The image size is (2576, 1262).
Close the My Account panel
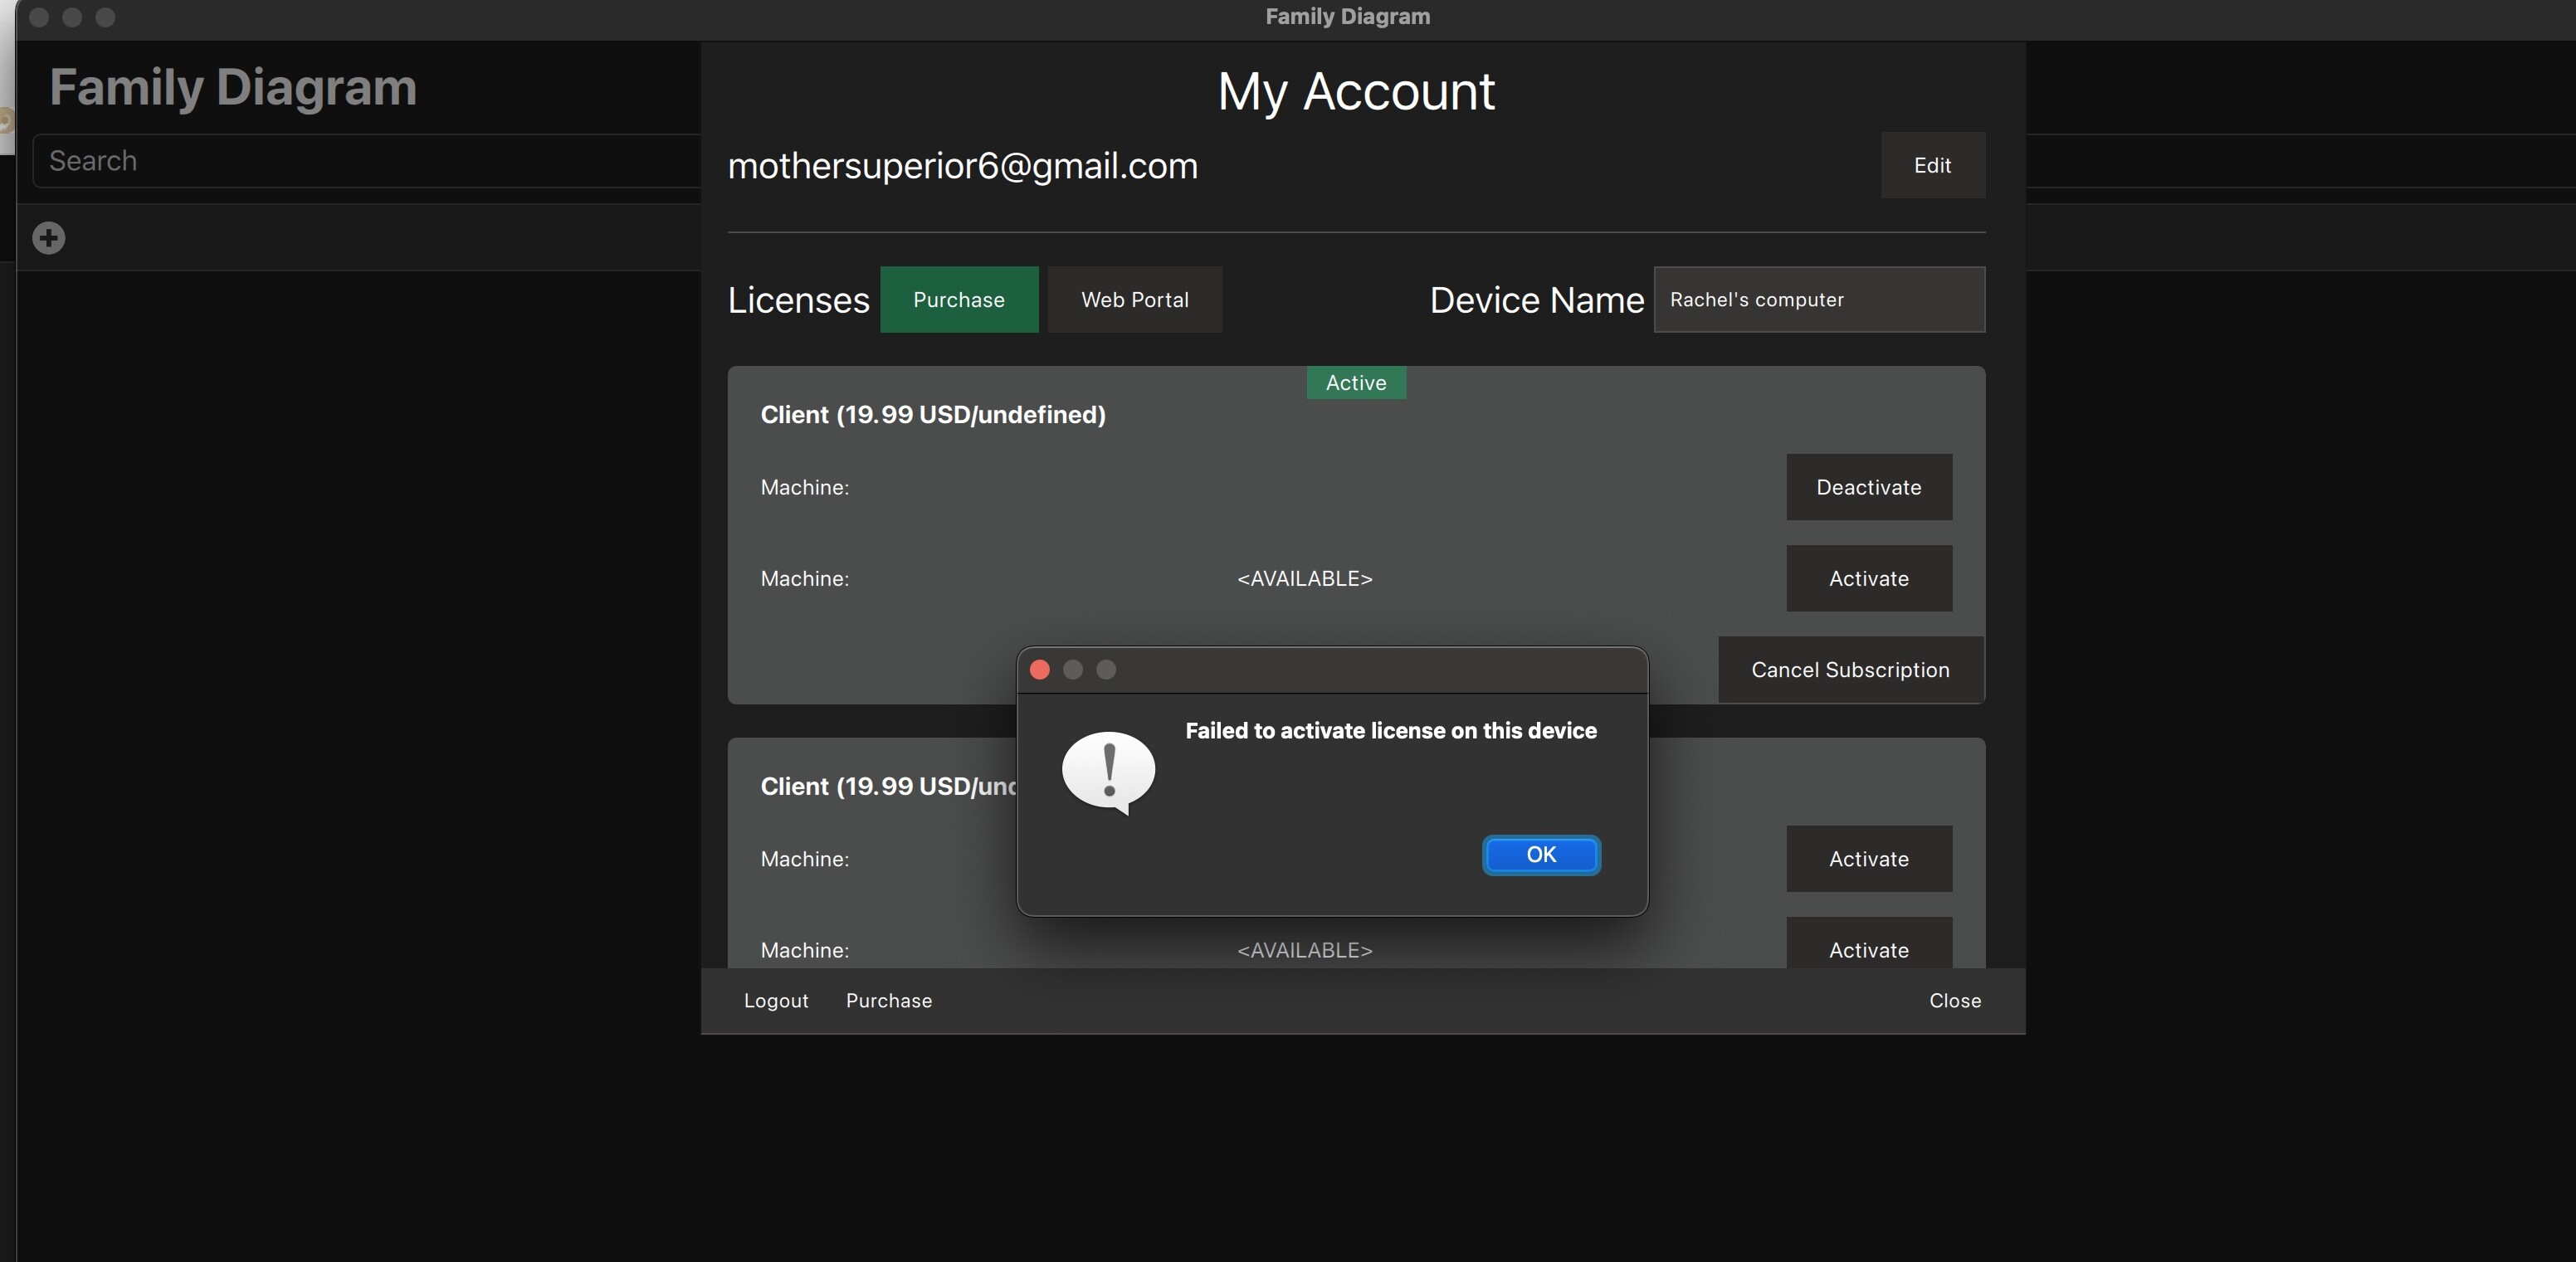click(1954, 1001)
